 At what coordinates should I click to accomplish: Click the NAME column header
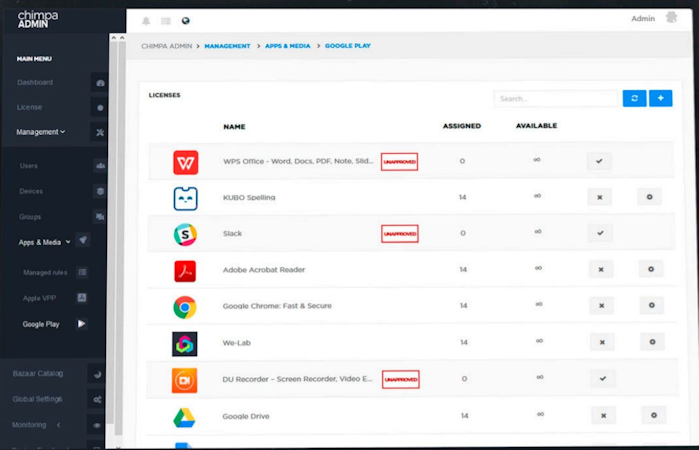coord(234,127)
